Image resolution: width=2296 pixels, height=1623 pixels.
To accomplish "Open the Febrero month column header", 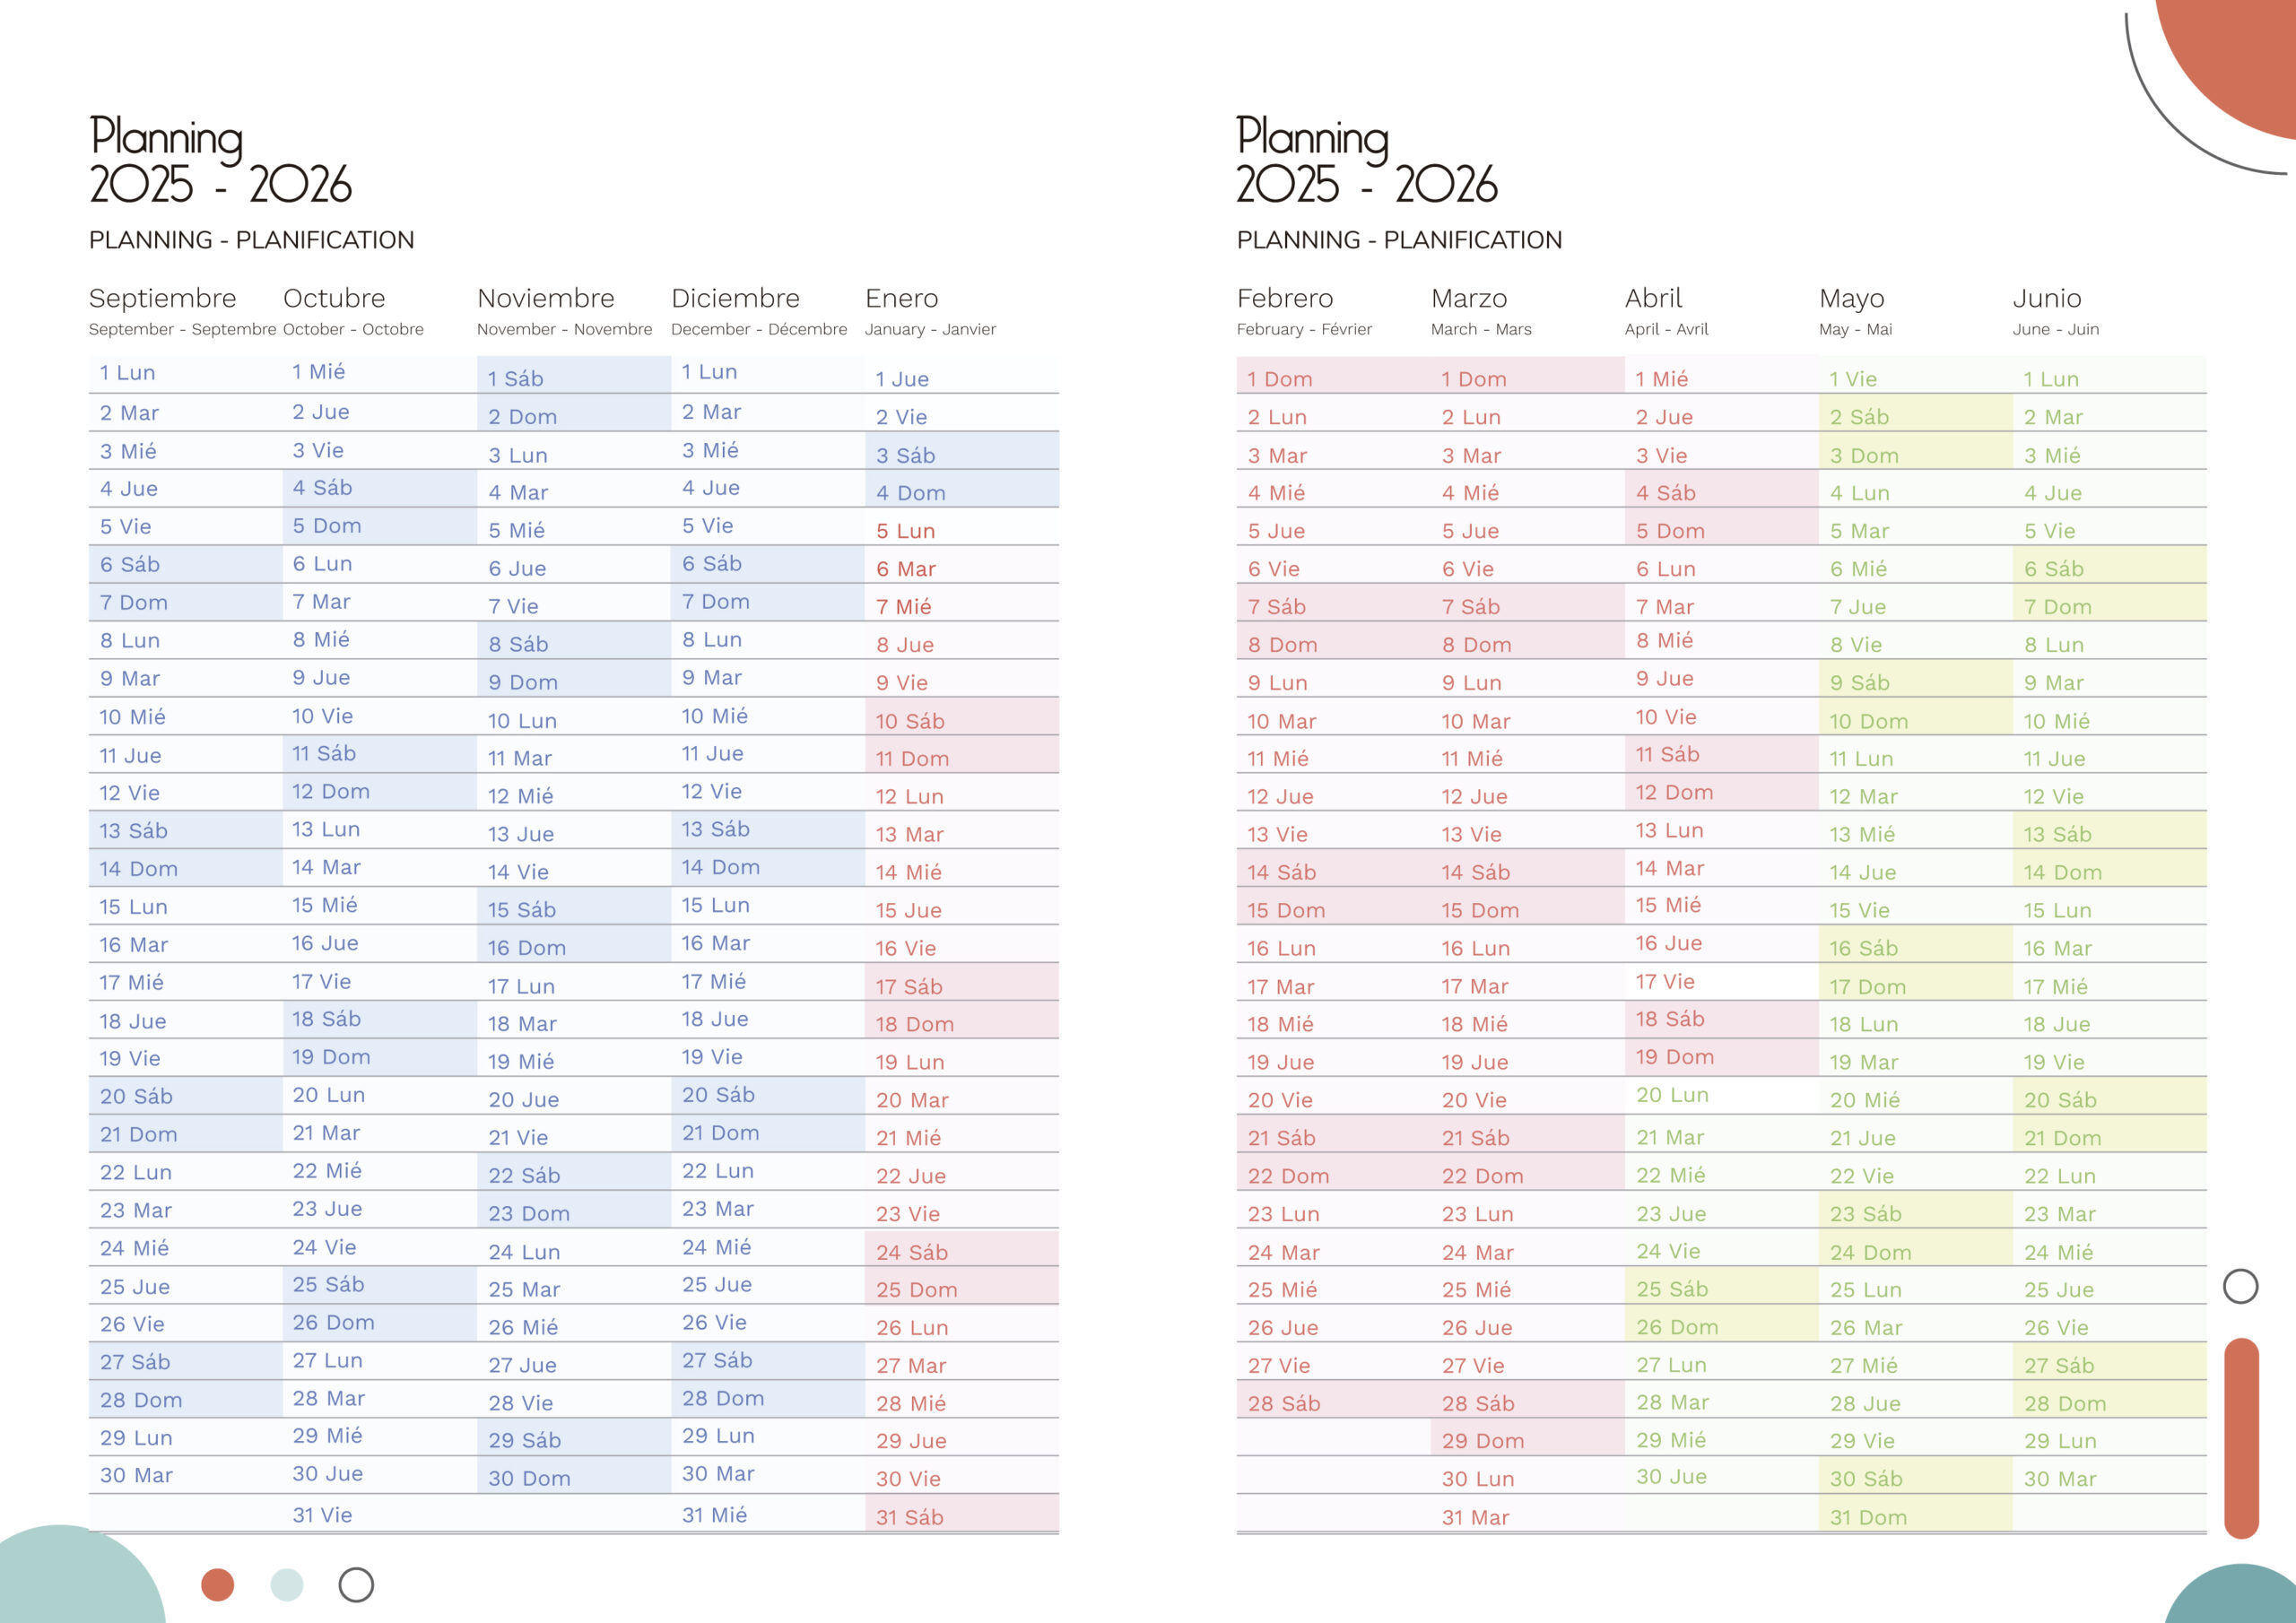I will [x=1285, y=298].
